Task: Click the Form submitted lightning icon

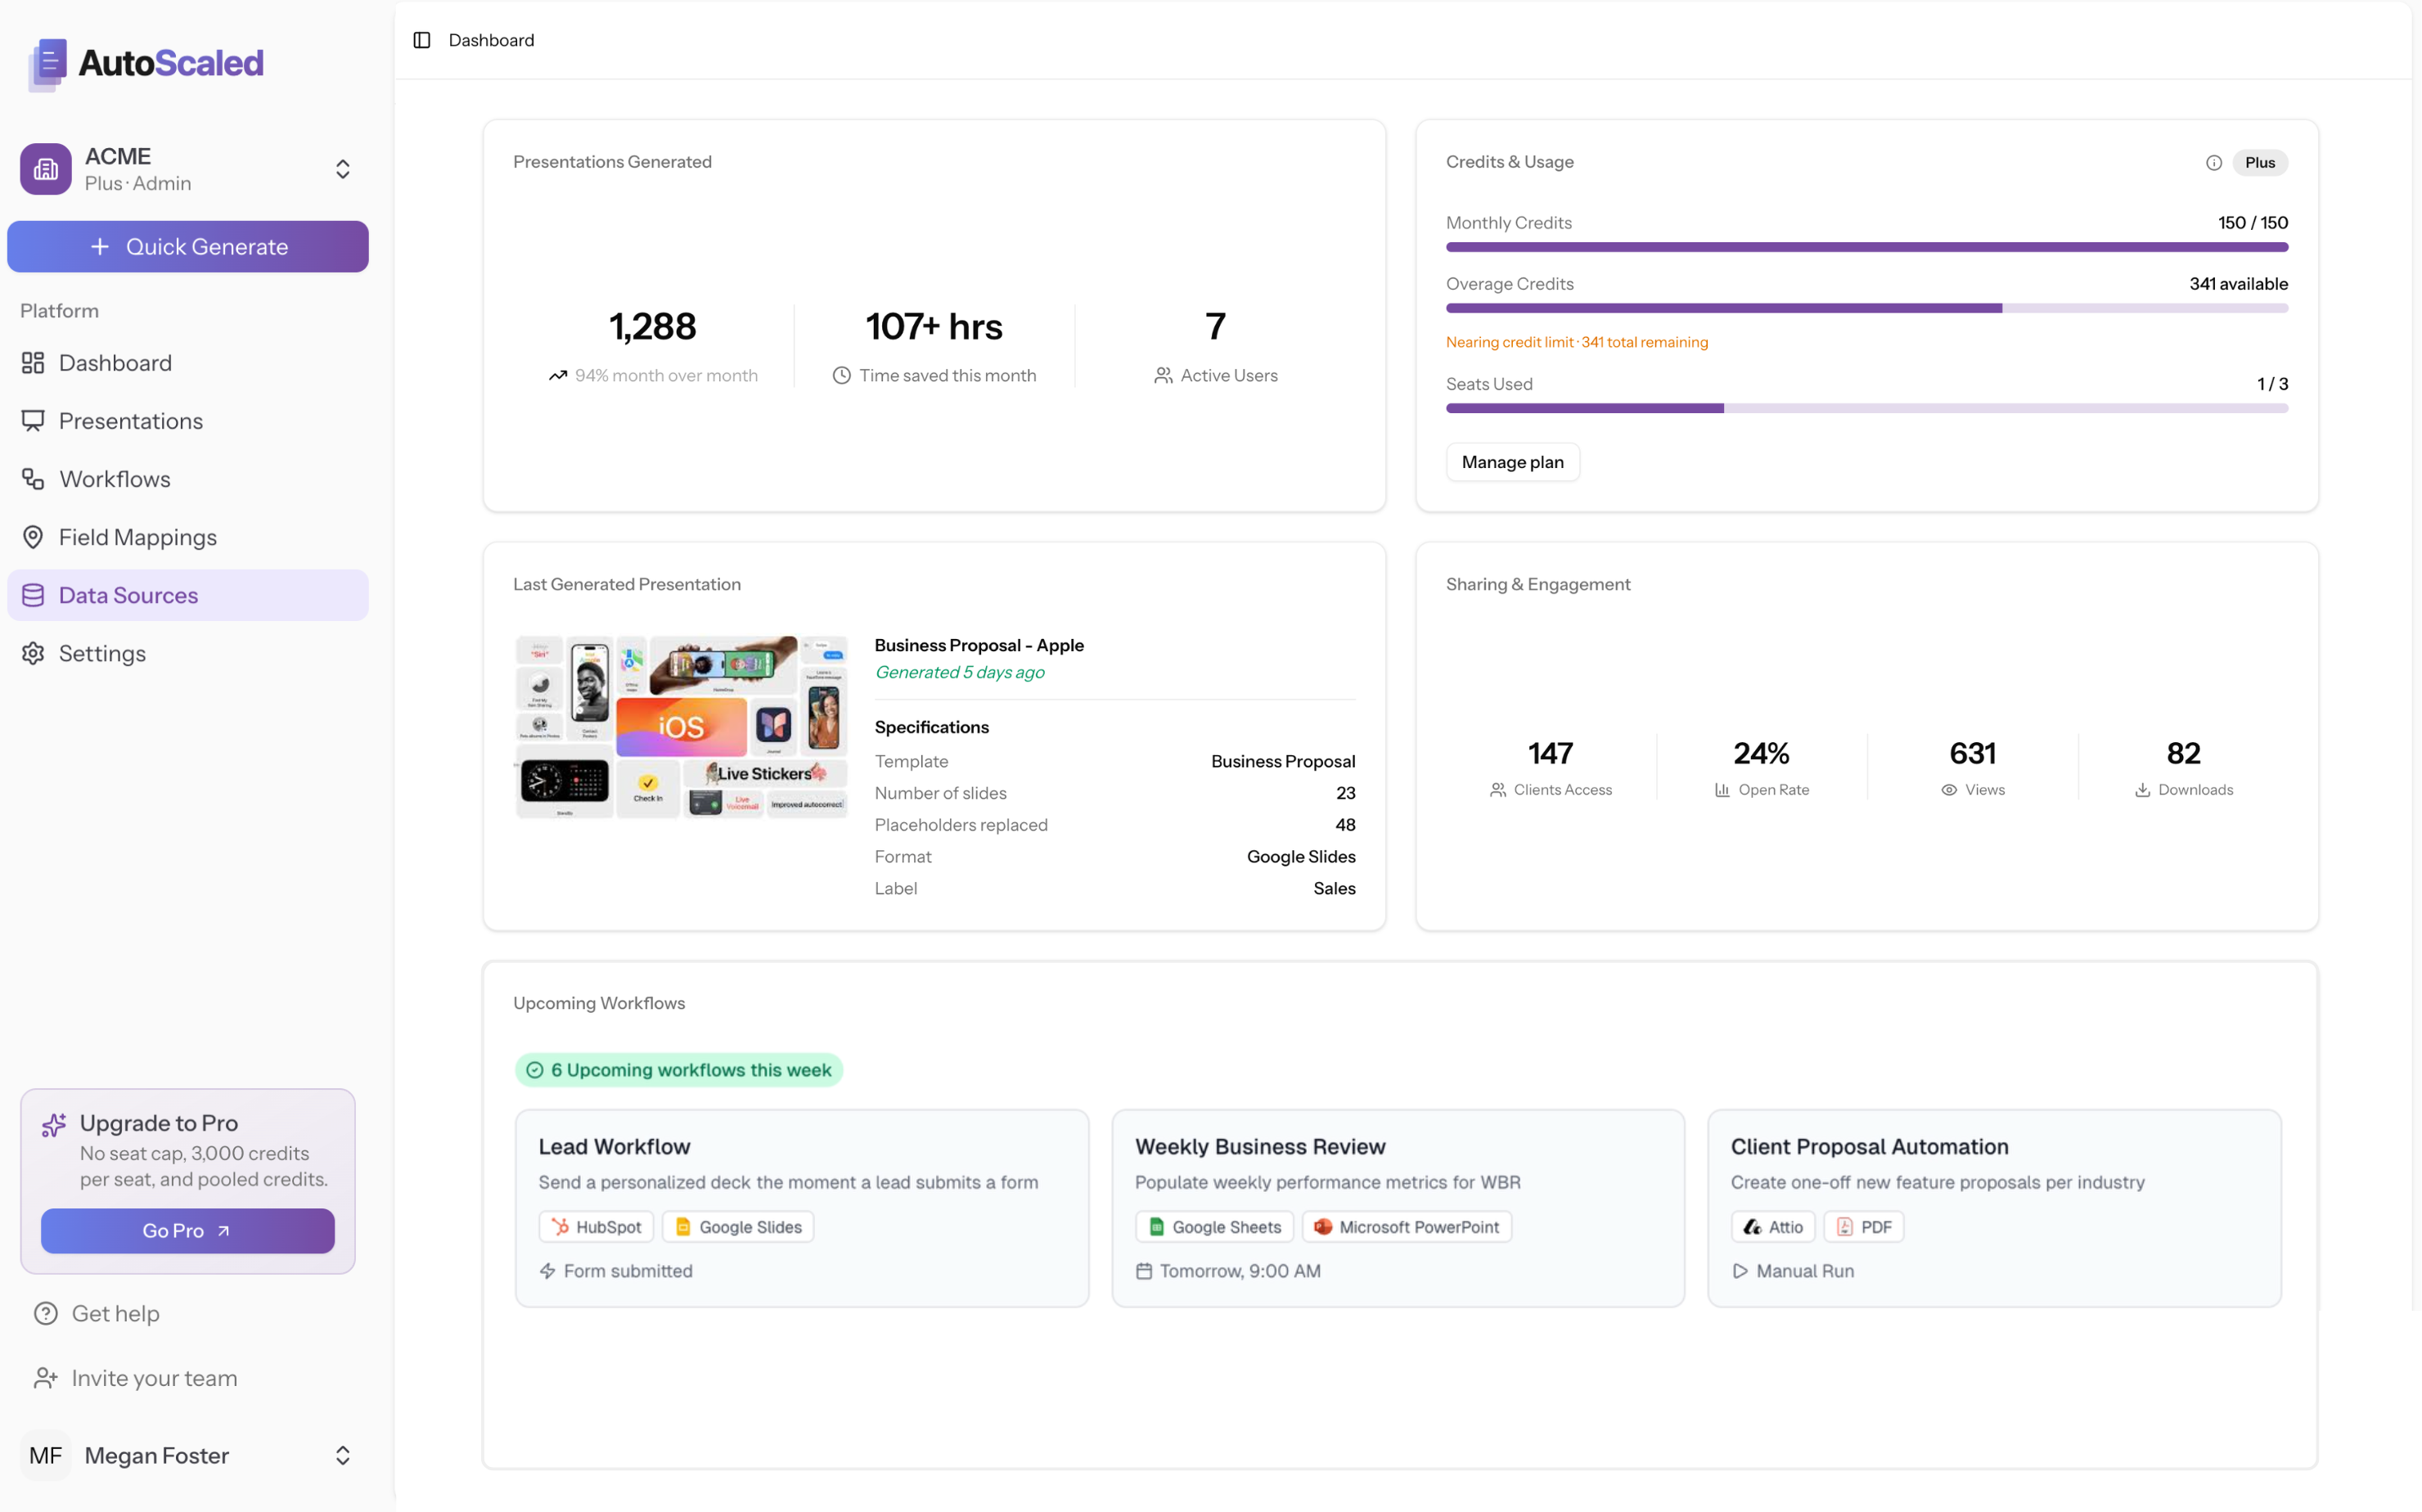Action: pos(547,1271)
